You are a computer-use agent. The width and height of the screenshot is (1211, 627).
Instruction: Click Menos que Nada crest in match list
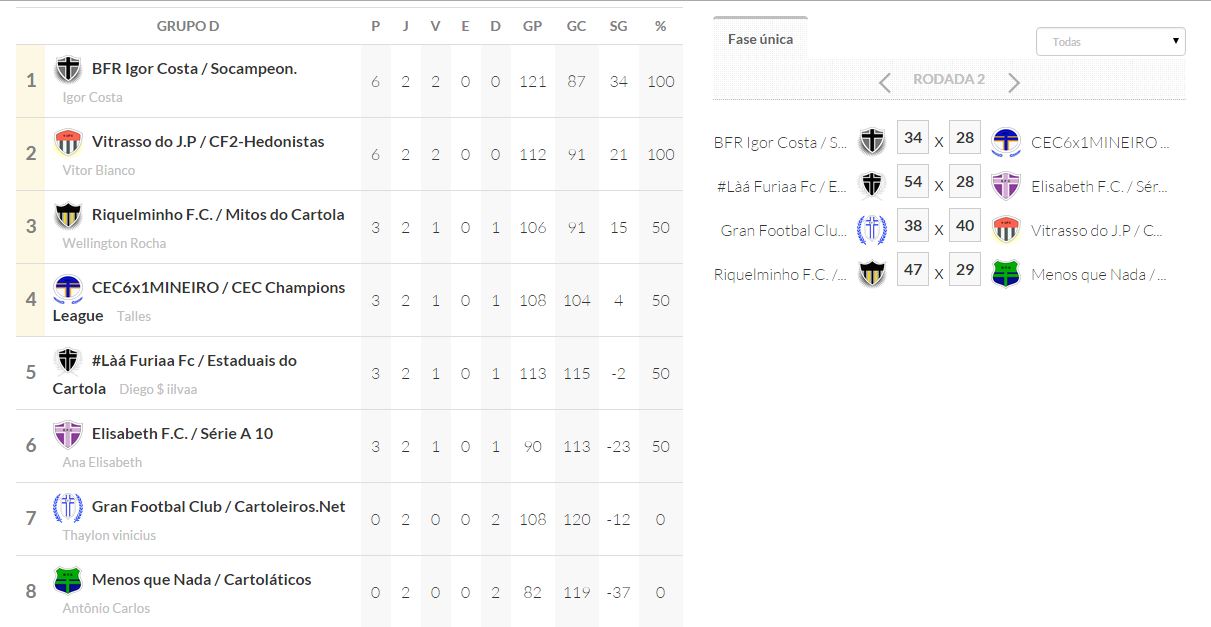(1005, 274)
